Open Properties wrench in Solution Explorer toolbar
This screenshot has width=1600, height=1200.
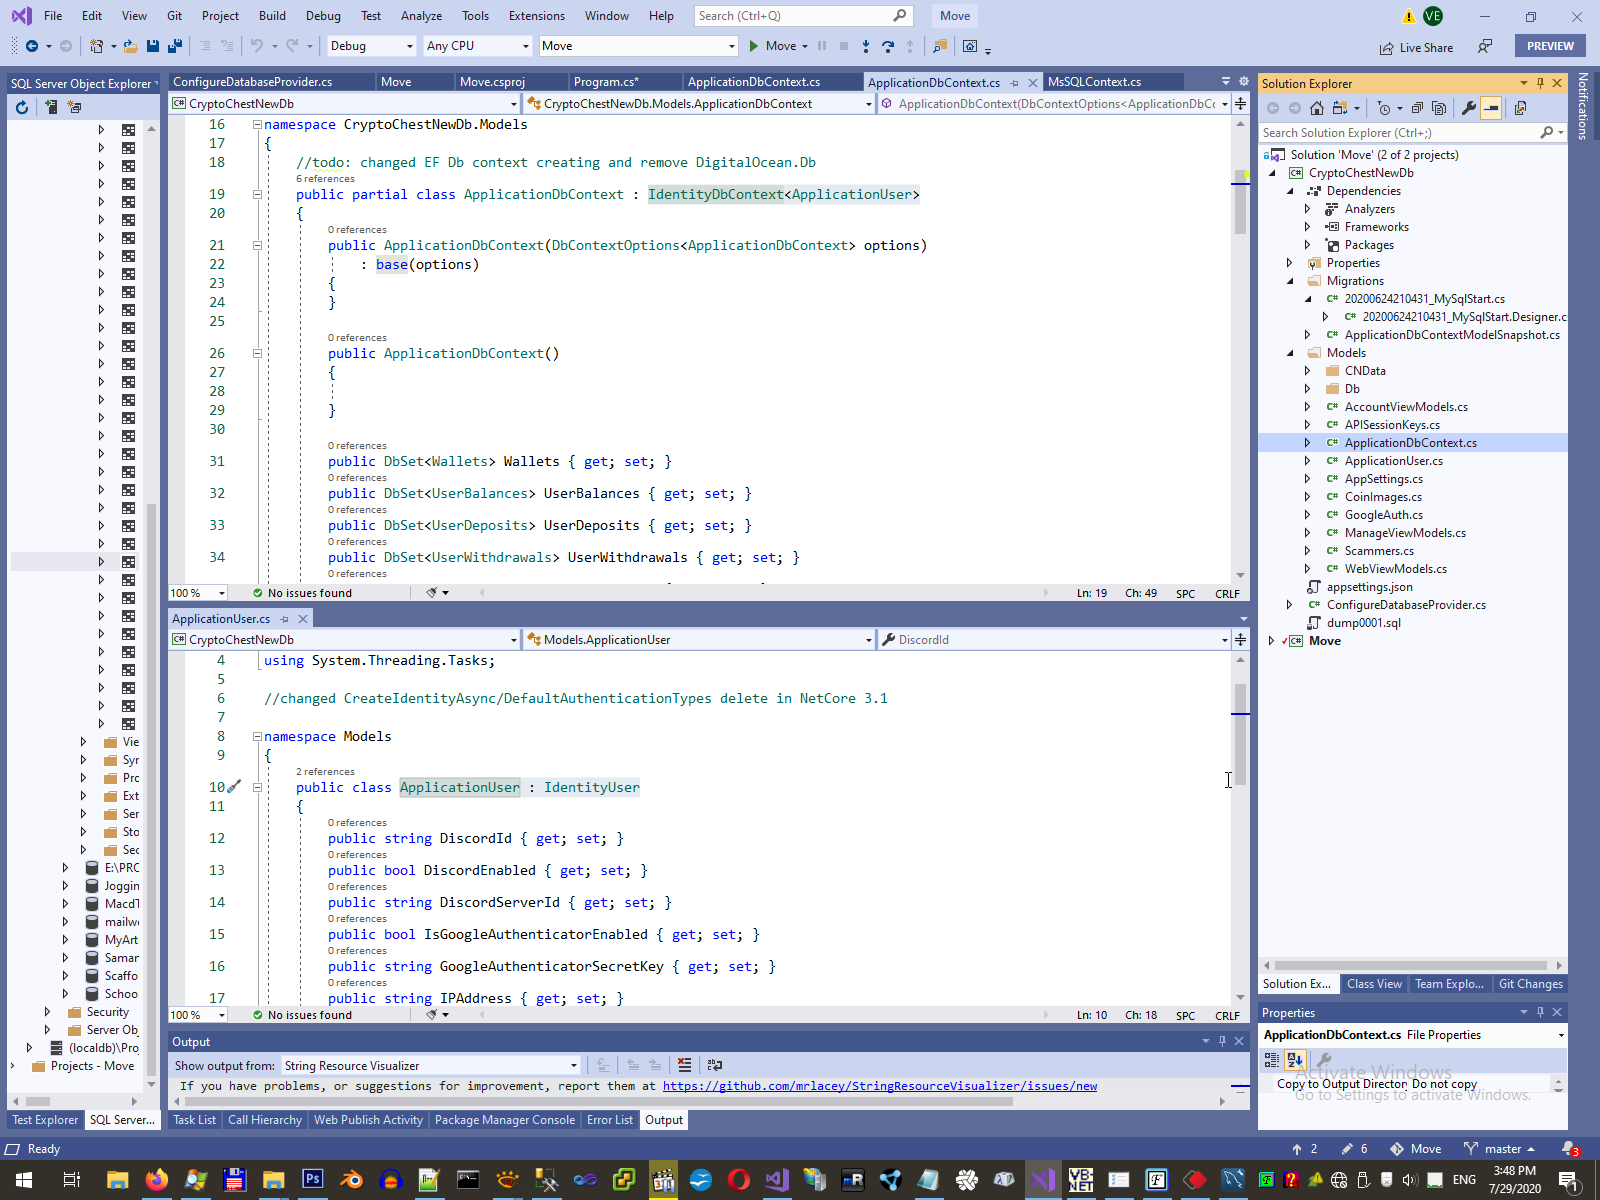[1468, 108]
